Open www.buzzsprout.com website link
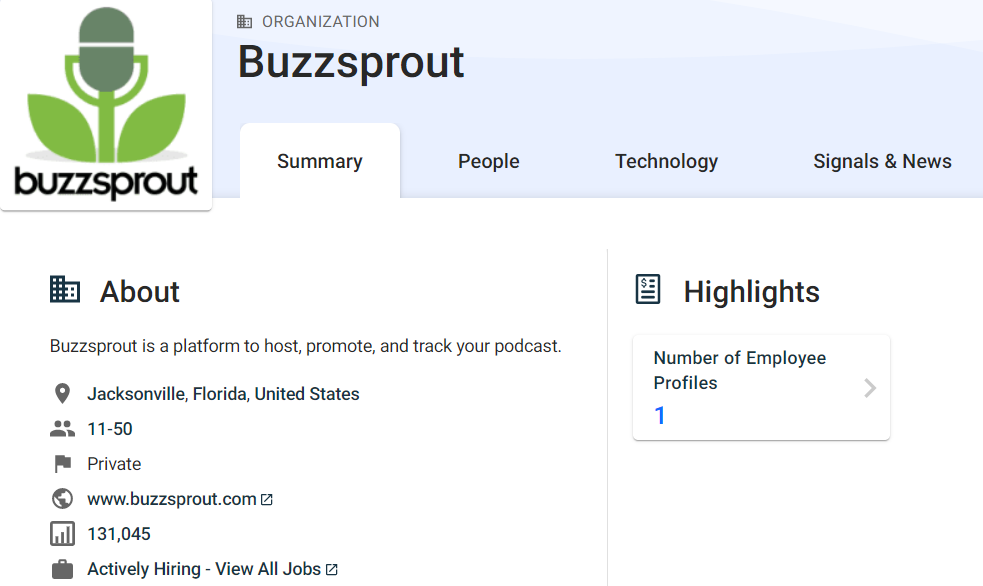This screenshot has height=586, width=983. click(x=172, y=499)
